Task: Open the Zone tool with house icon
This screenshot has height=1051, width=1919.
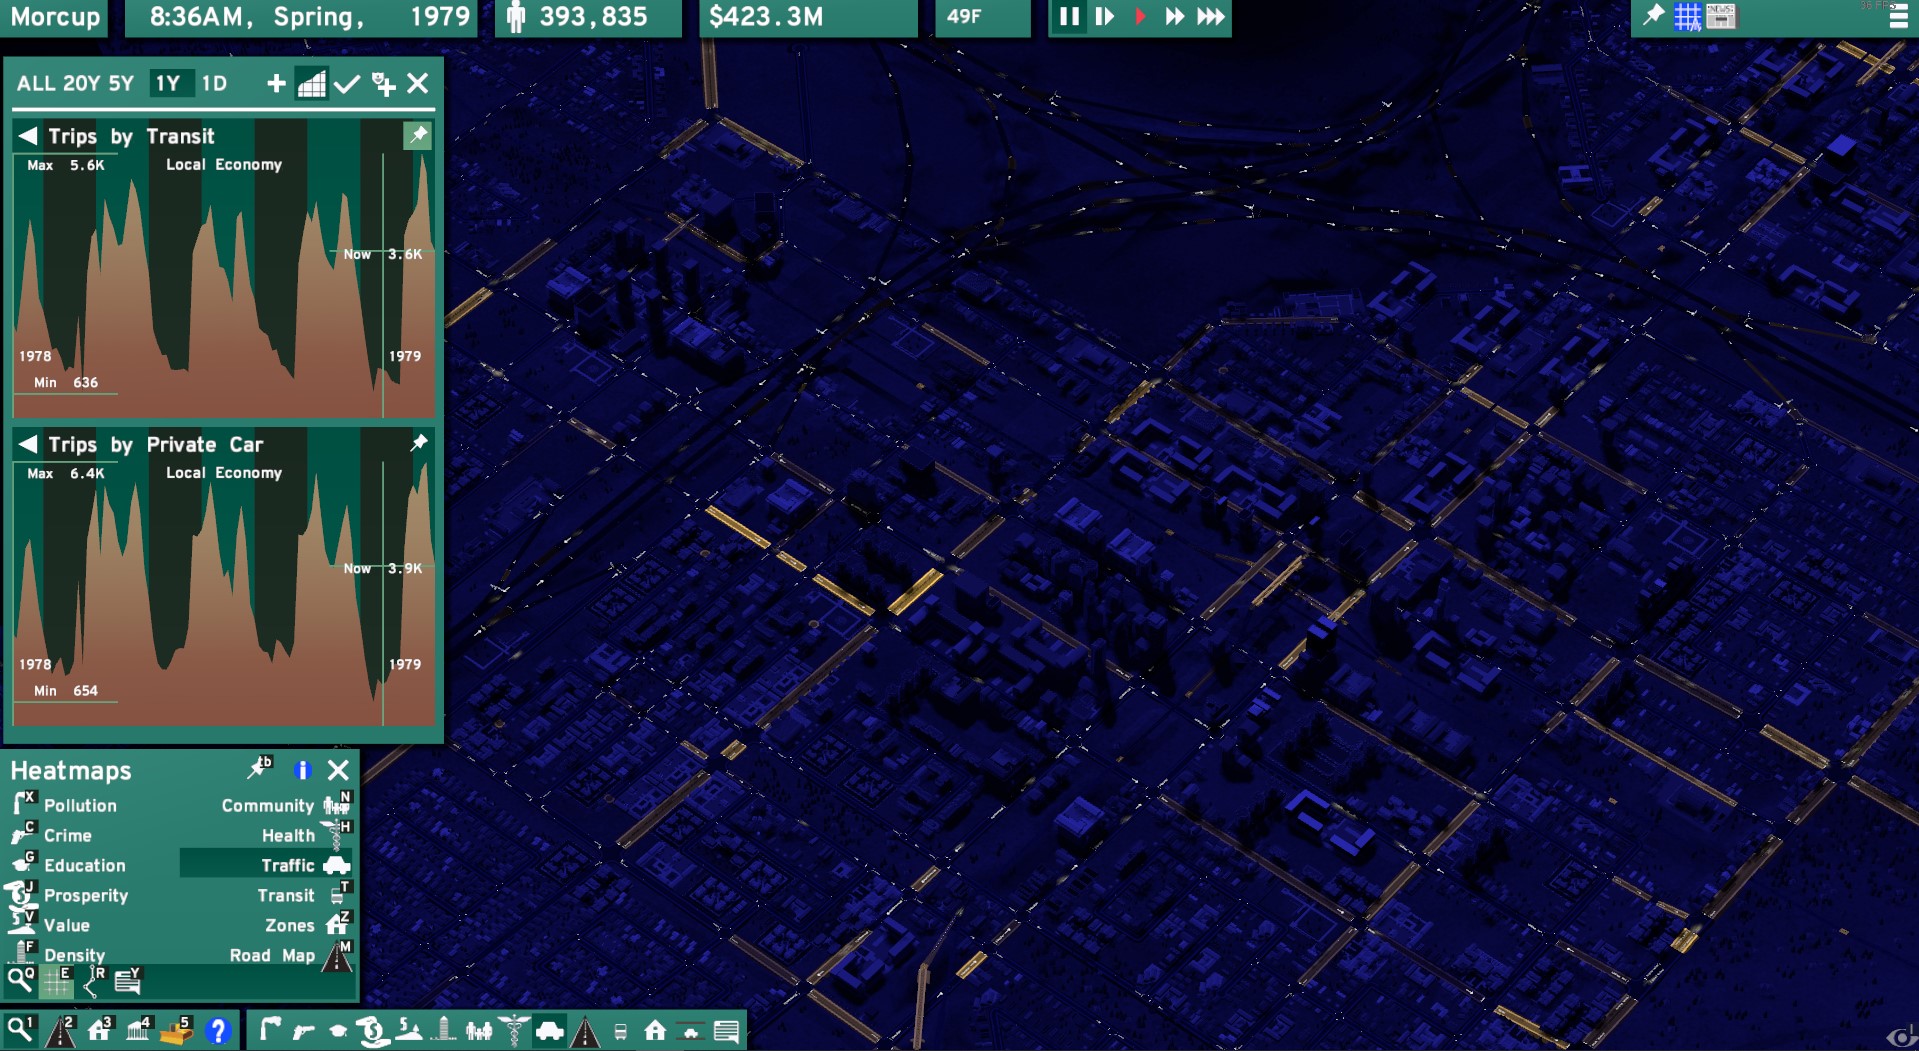Action: pos(100,1029)
